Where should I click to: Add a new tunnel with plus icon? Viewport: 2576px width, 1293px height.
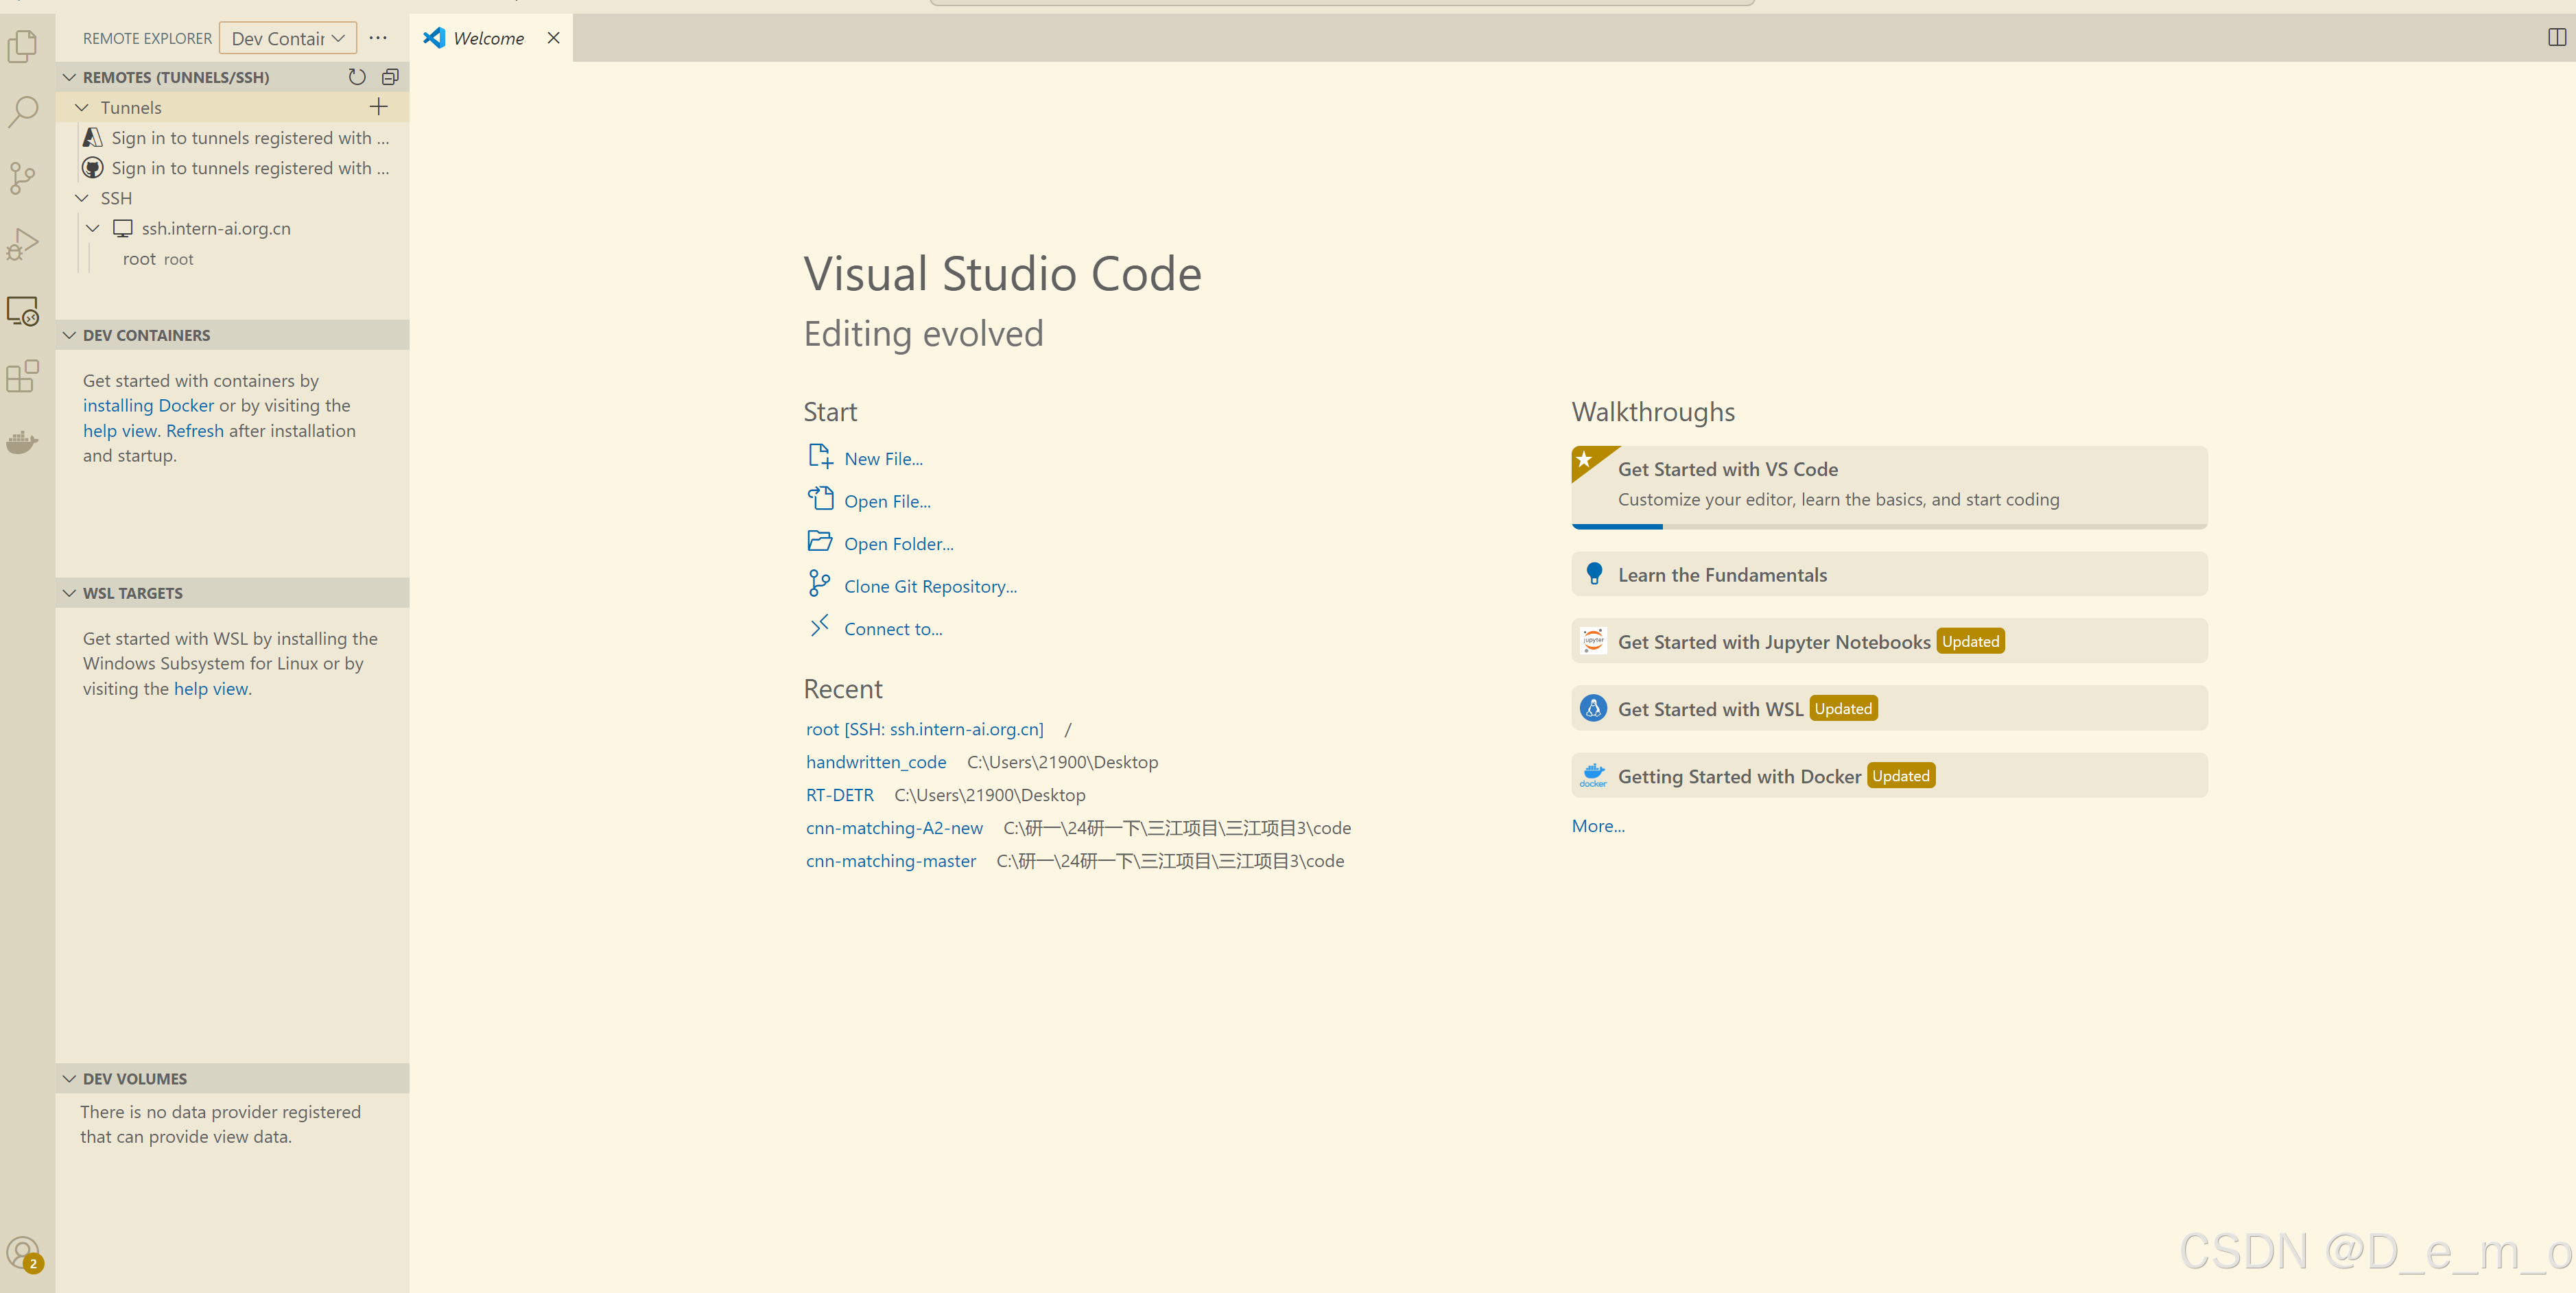coord(378,107)
